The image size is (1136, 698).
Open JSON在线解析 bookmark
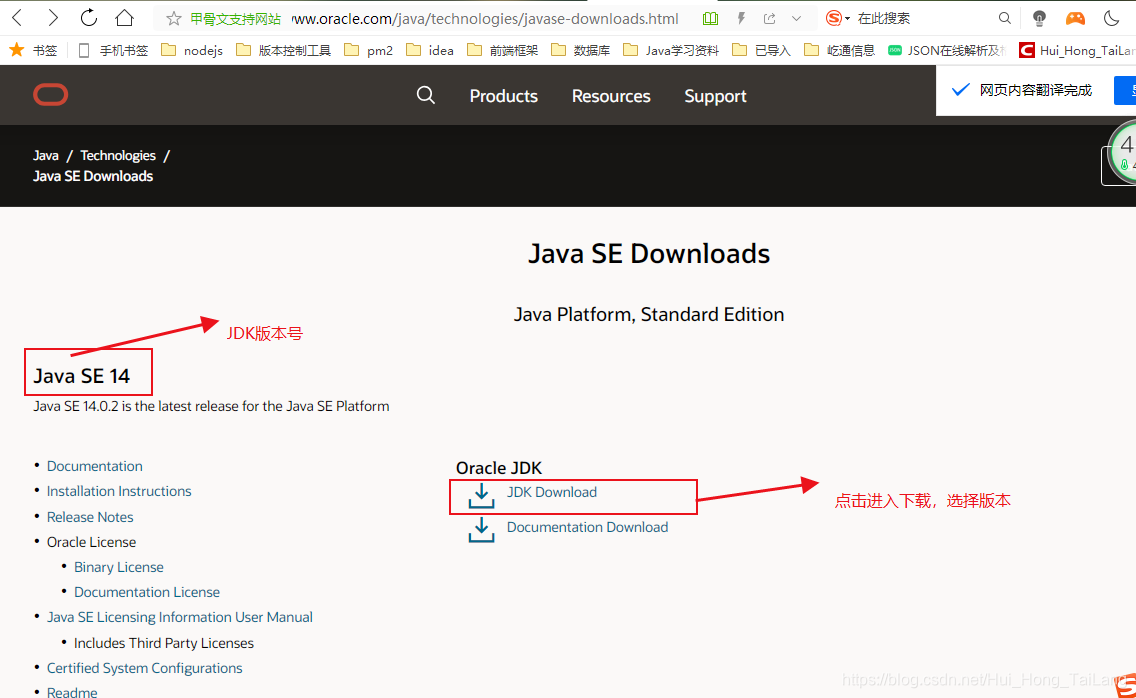click(946, 50)
